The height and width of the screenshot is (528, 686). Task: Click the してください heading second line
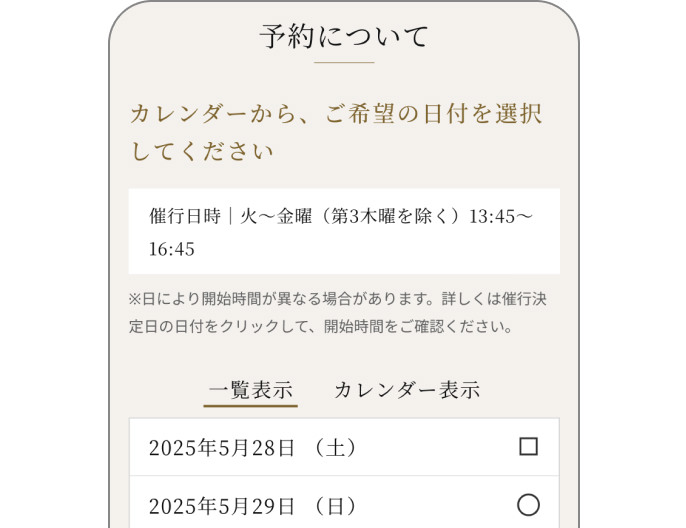click(202, 153)
